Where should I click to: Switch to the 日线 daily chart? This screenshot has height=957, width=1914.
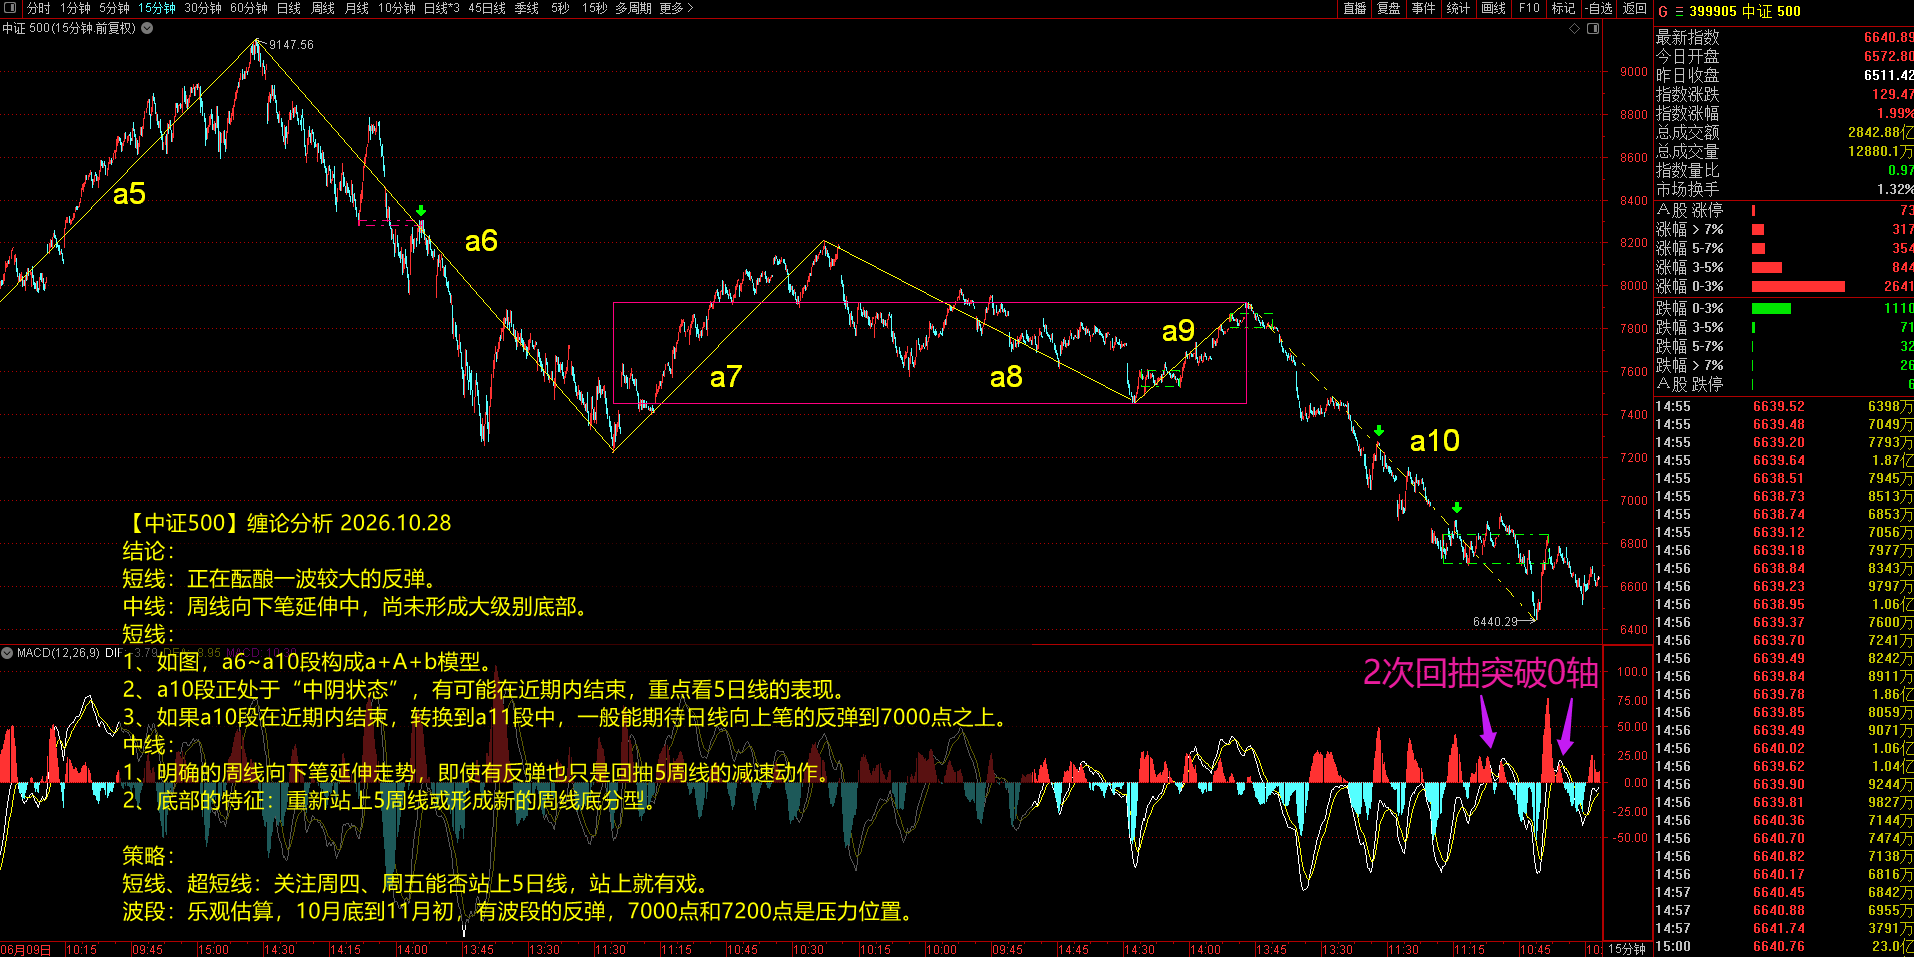[289, 8]
